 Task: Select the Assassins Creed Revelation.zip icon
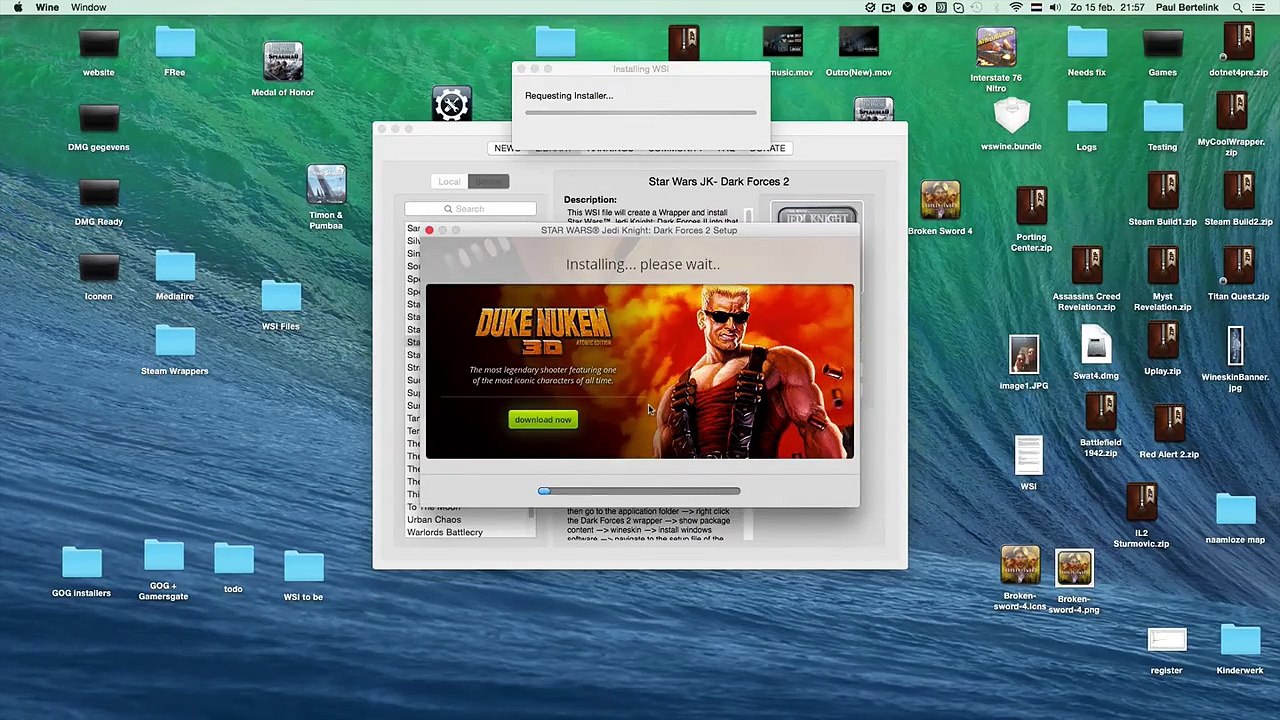(1086, 266)
